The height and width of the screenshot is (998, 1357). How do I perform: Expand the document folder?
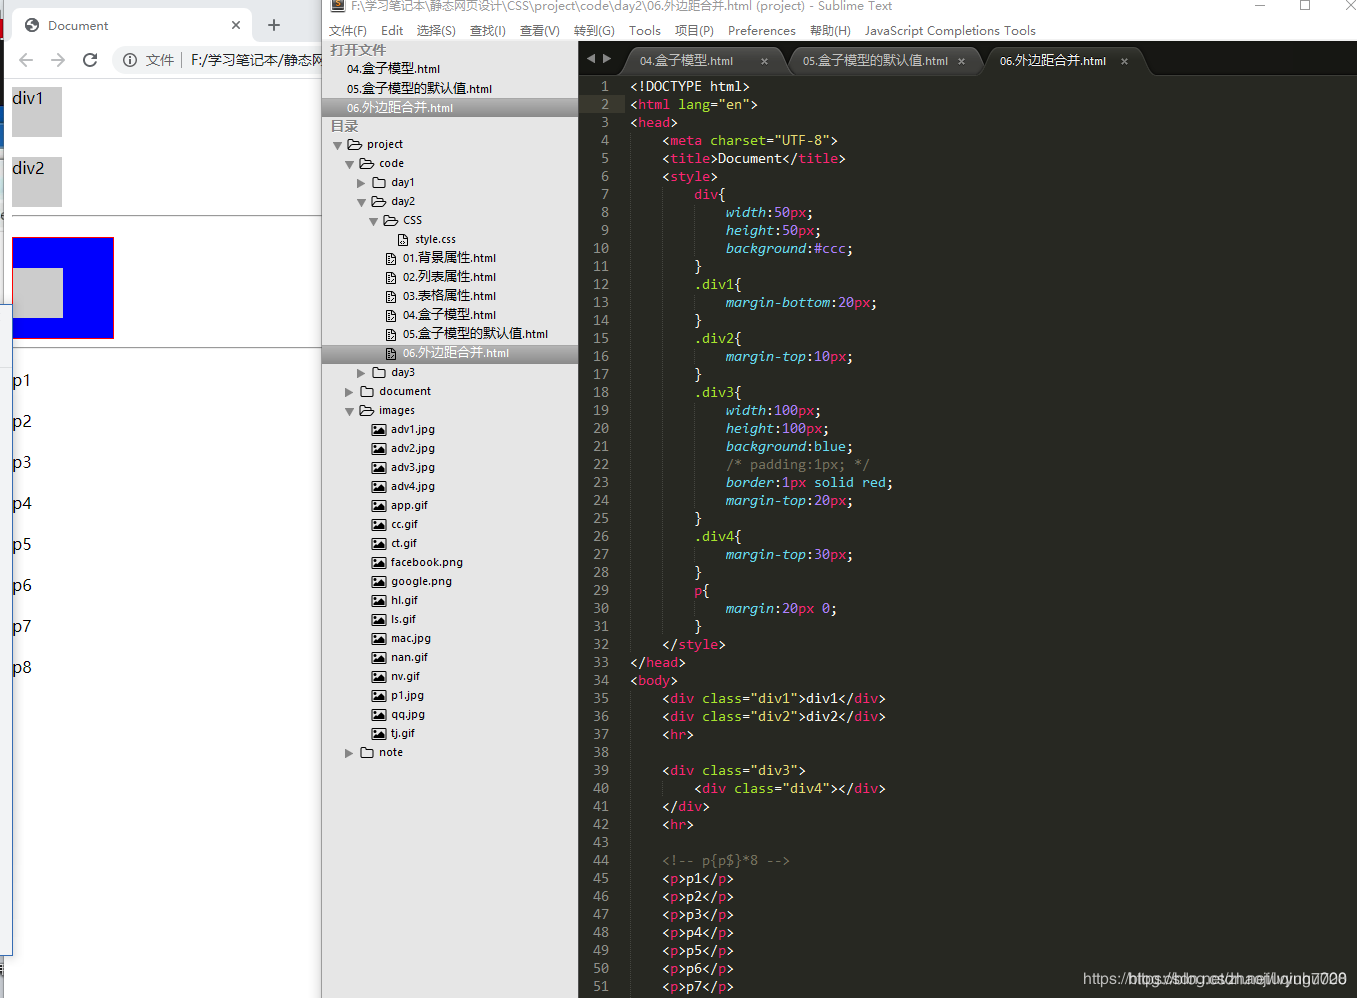tap(349, 392)
